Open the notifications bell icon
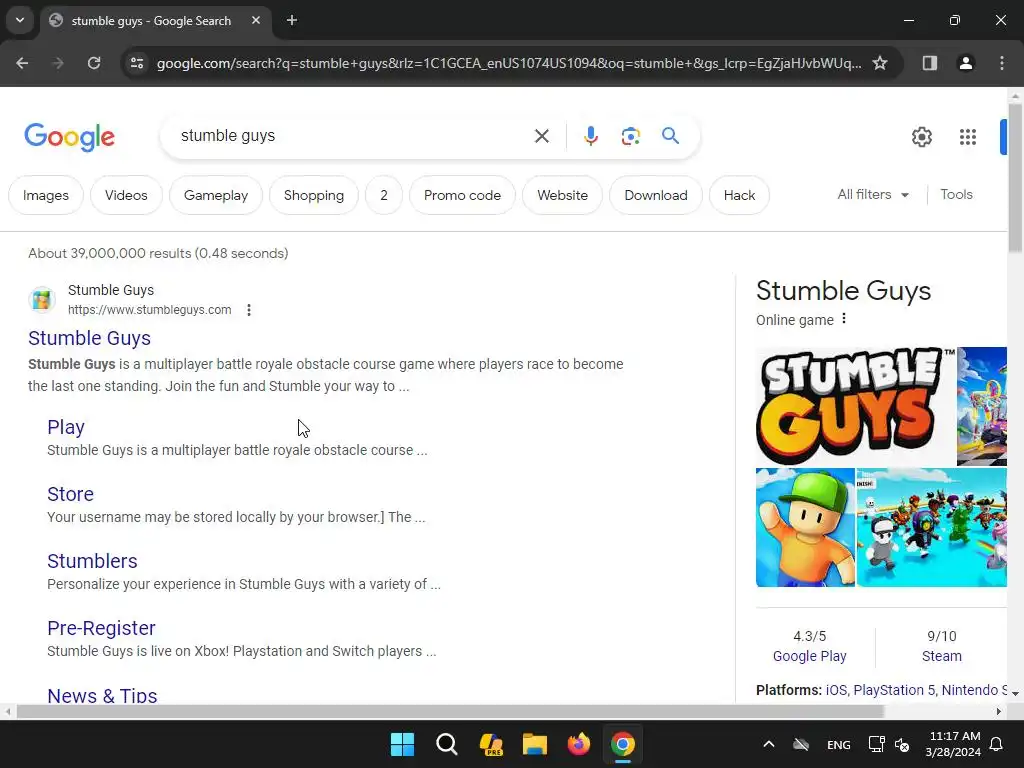Image resolution: width=1024 pixels, height=768 pixels. [997, 744]
